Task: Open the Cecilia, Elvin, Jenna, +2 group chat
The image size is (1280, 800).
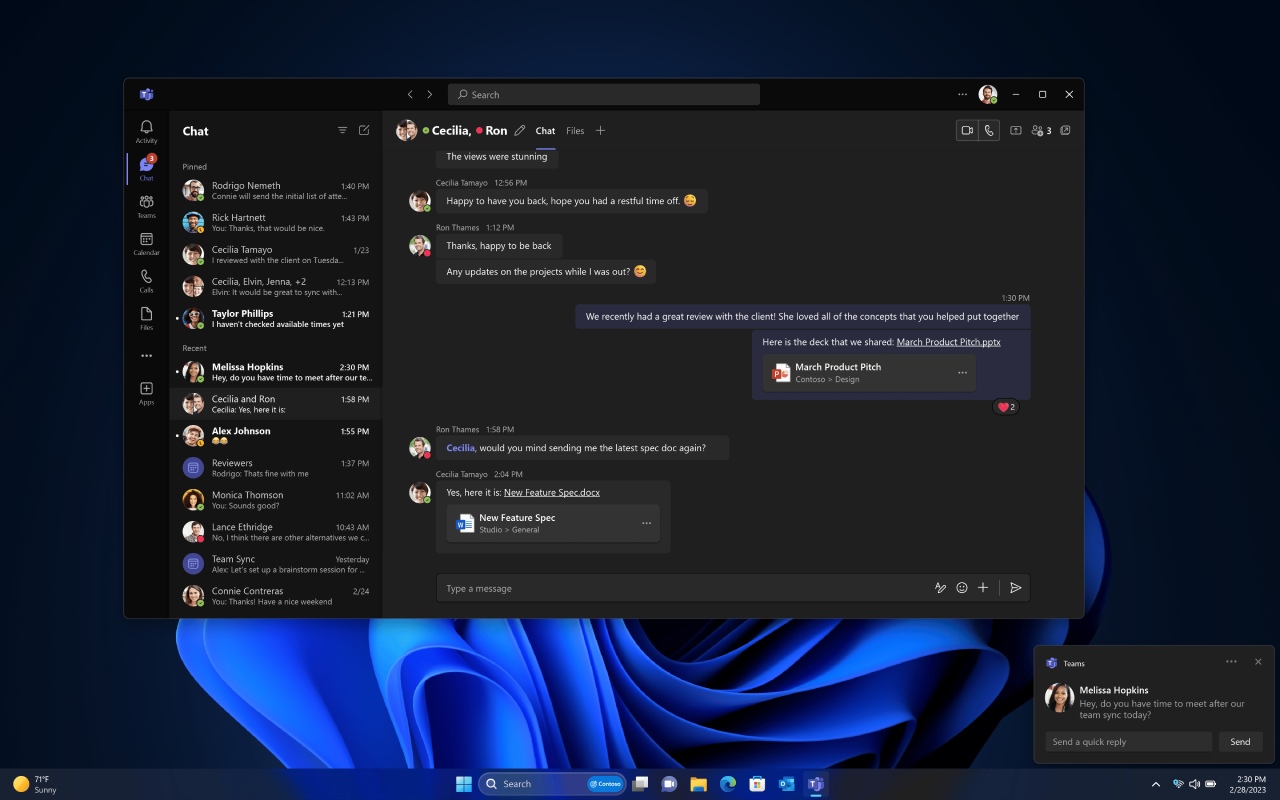Action: click(x=275, y=286)
